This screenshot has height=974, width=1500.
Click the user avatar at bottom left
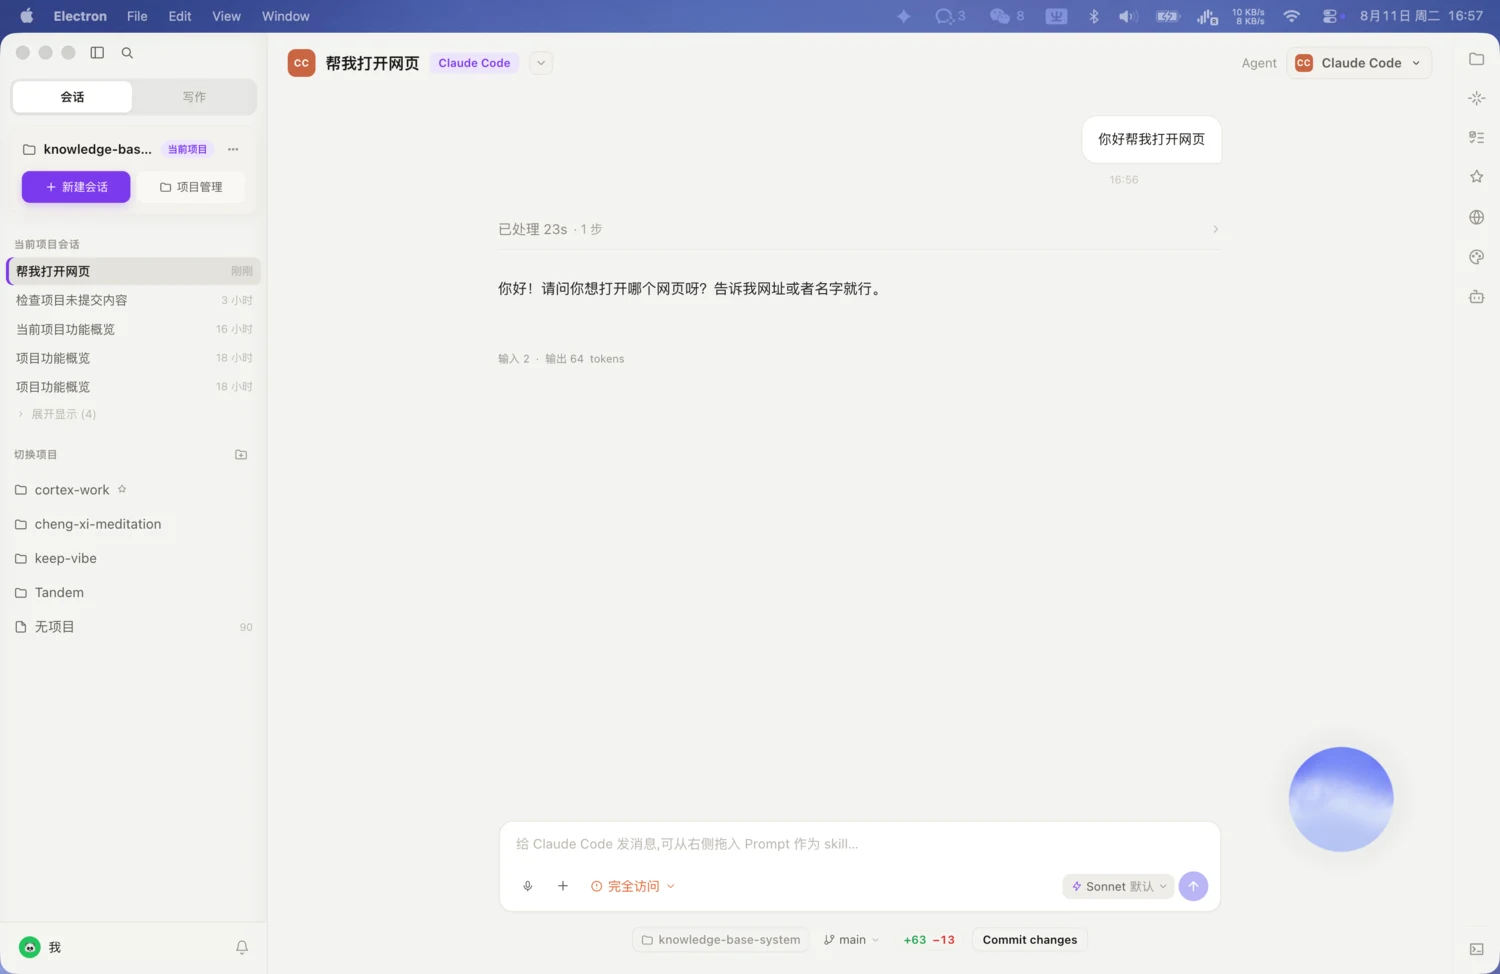(30, 947)
